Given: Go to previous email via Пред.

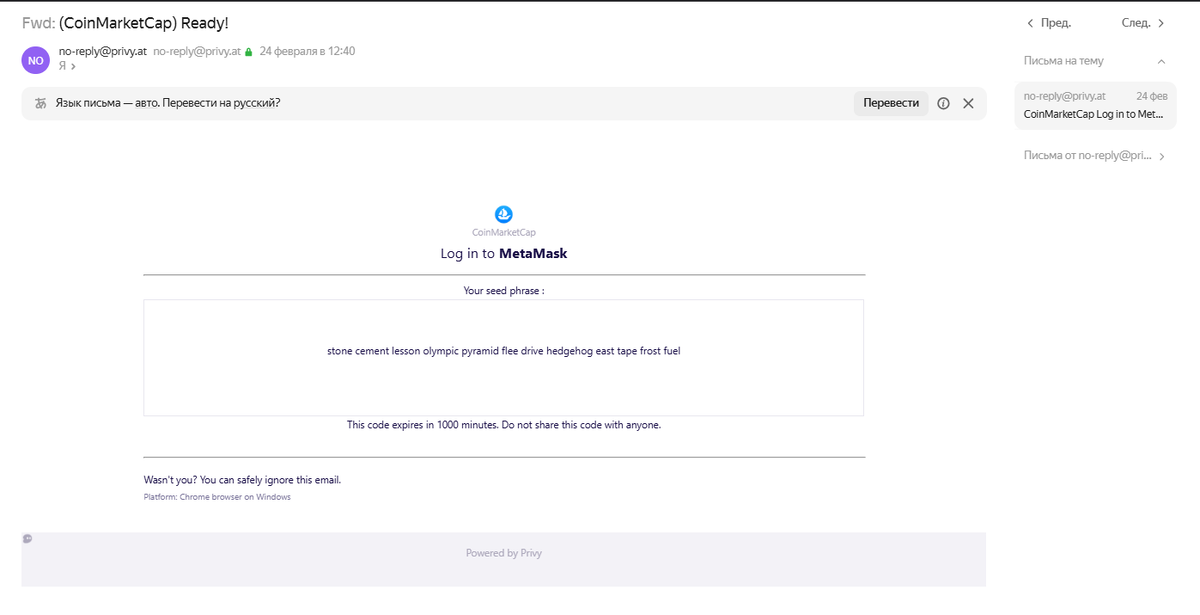Looking at the screenshot, I should tap(1049, 23).
